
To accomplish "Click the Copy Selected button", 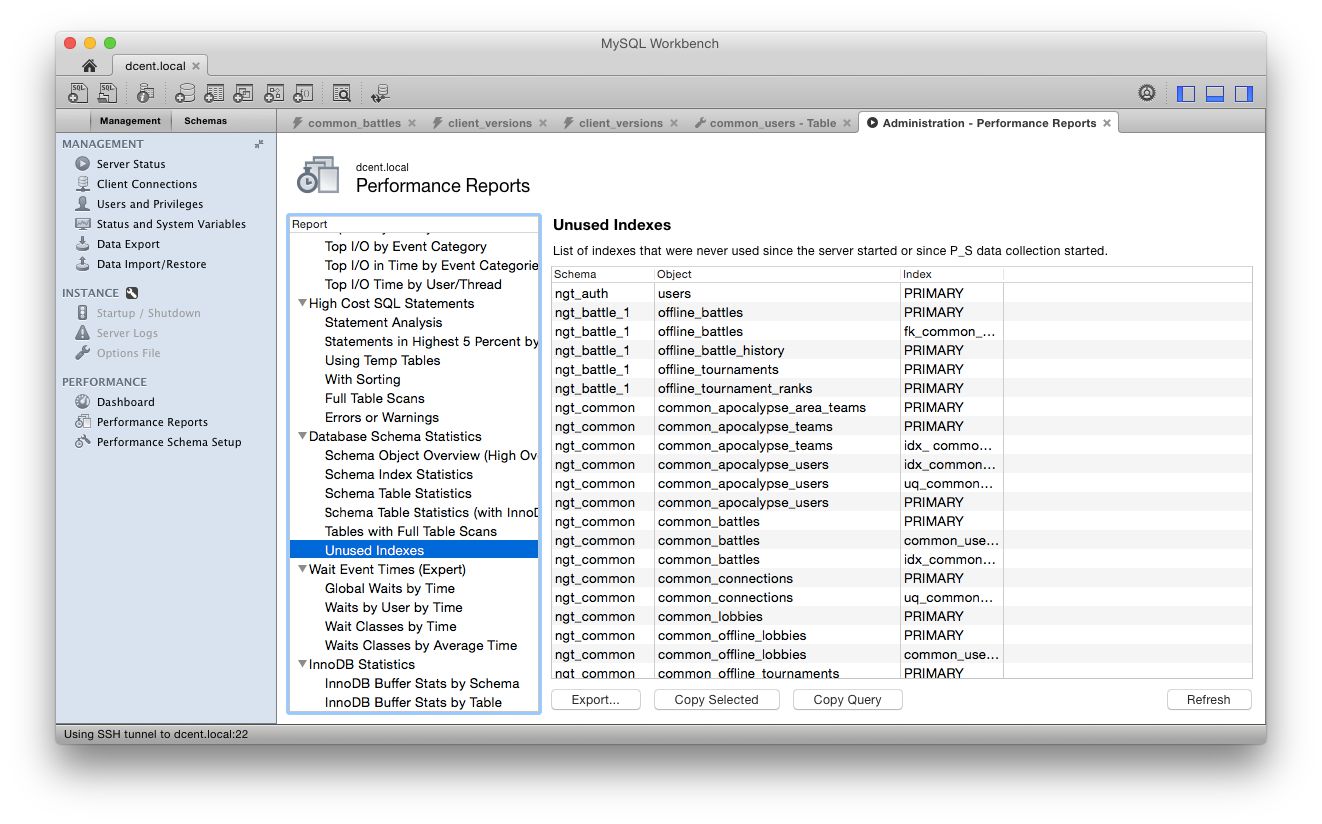I will [717, 700].
